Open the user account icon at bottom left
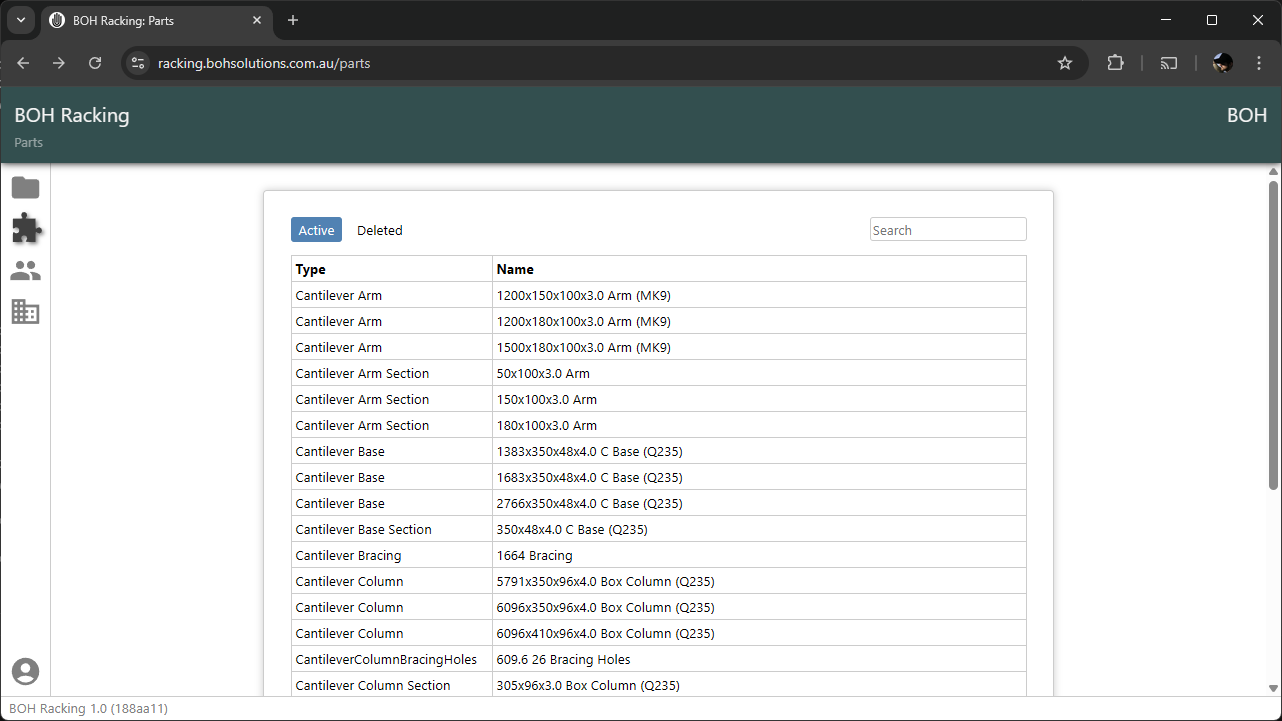Viewport: 1282px width, 721px height. tap(25, 672)
